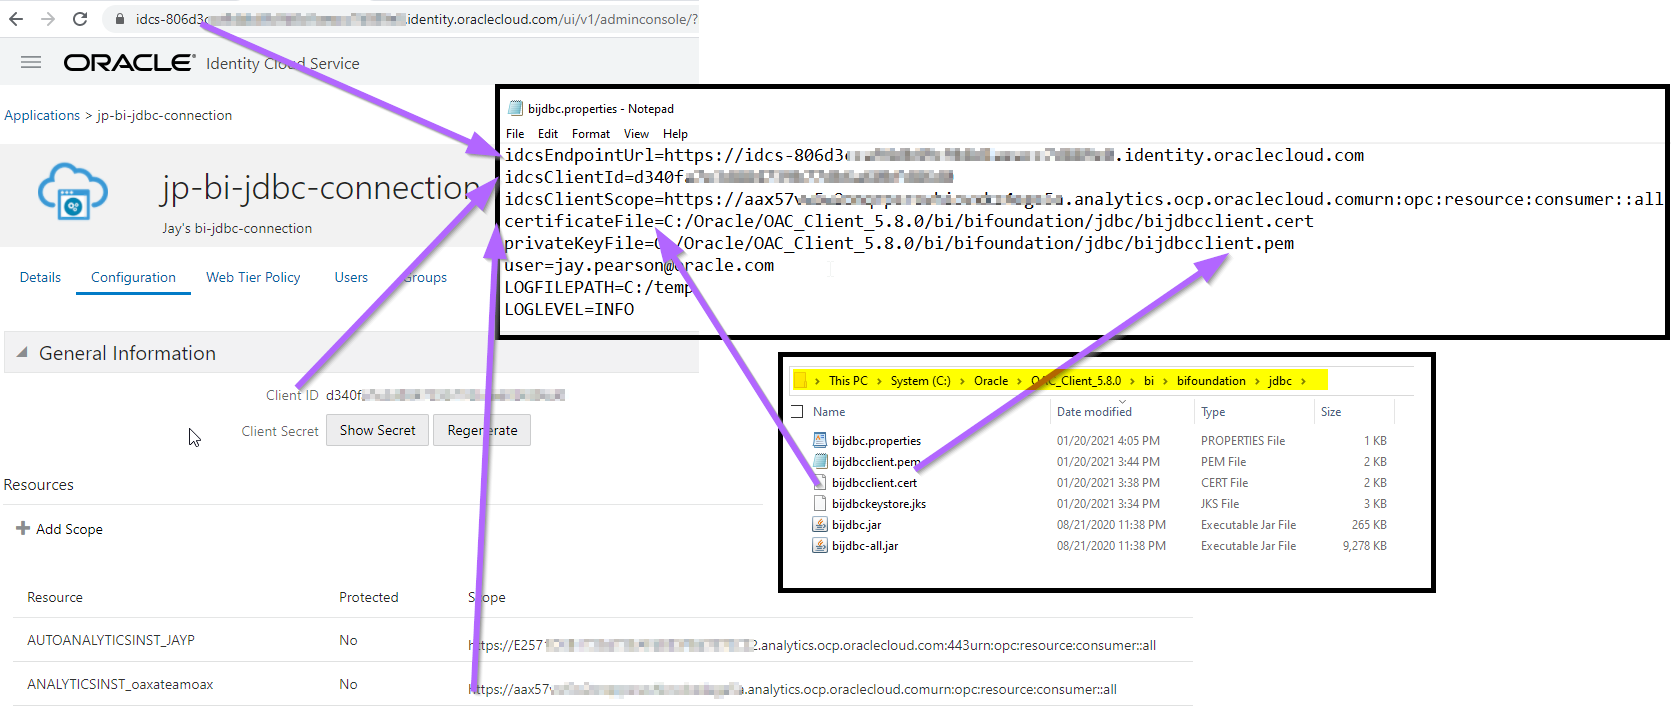Click the Applications breadcrumb link
This screenshot has width=1676, height=716.
click(x=42, y=115)
